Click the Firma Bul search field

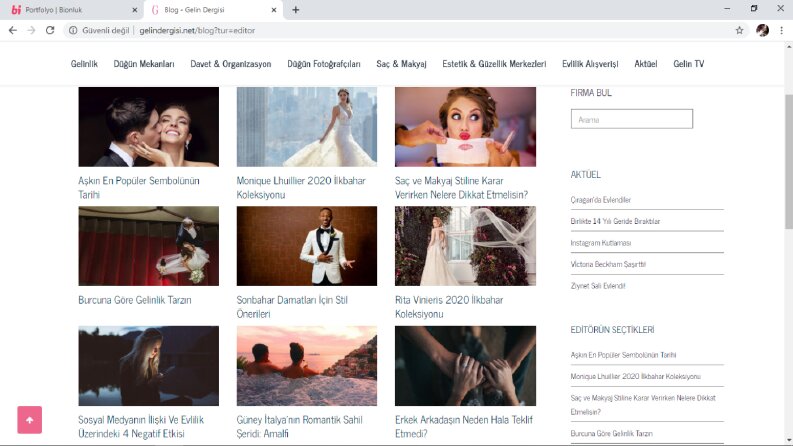[632, 119]
